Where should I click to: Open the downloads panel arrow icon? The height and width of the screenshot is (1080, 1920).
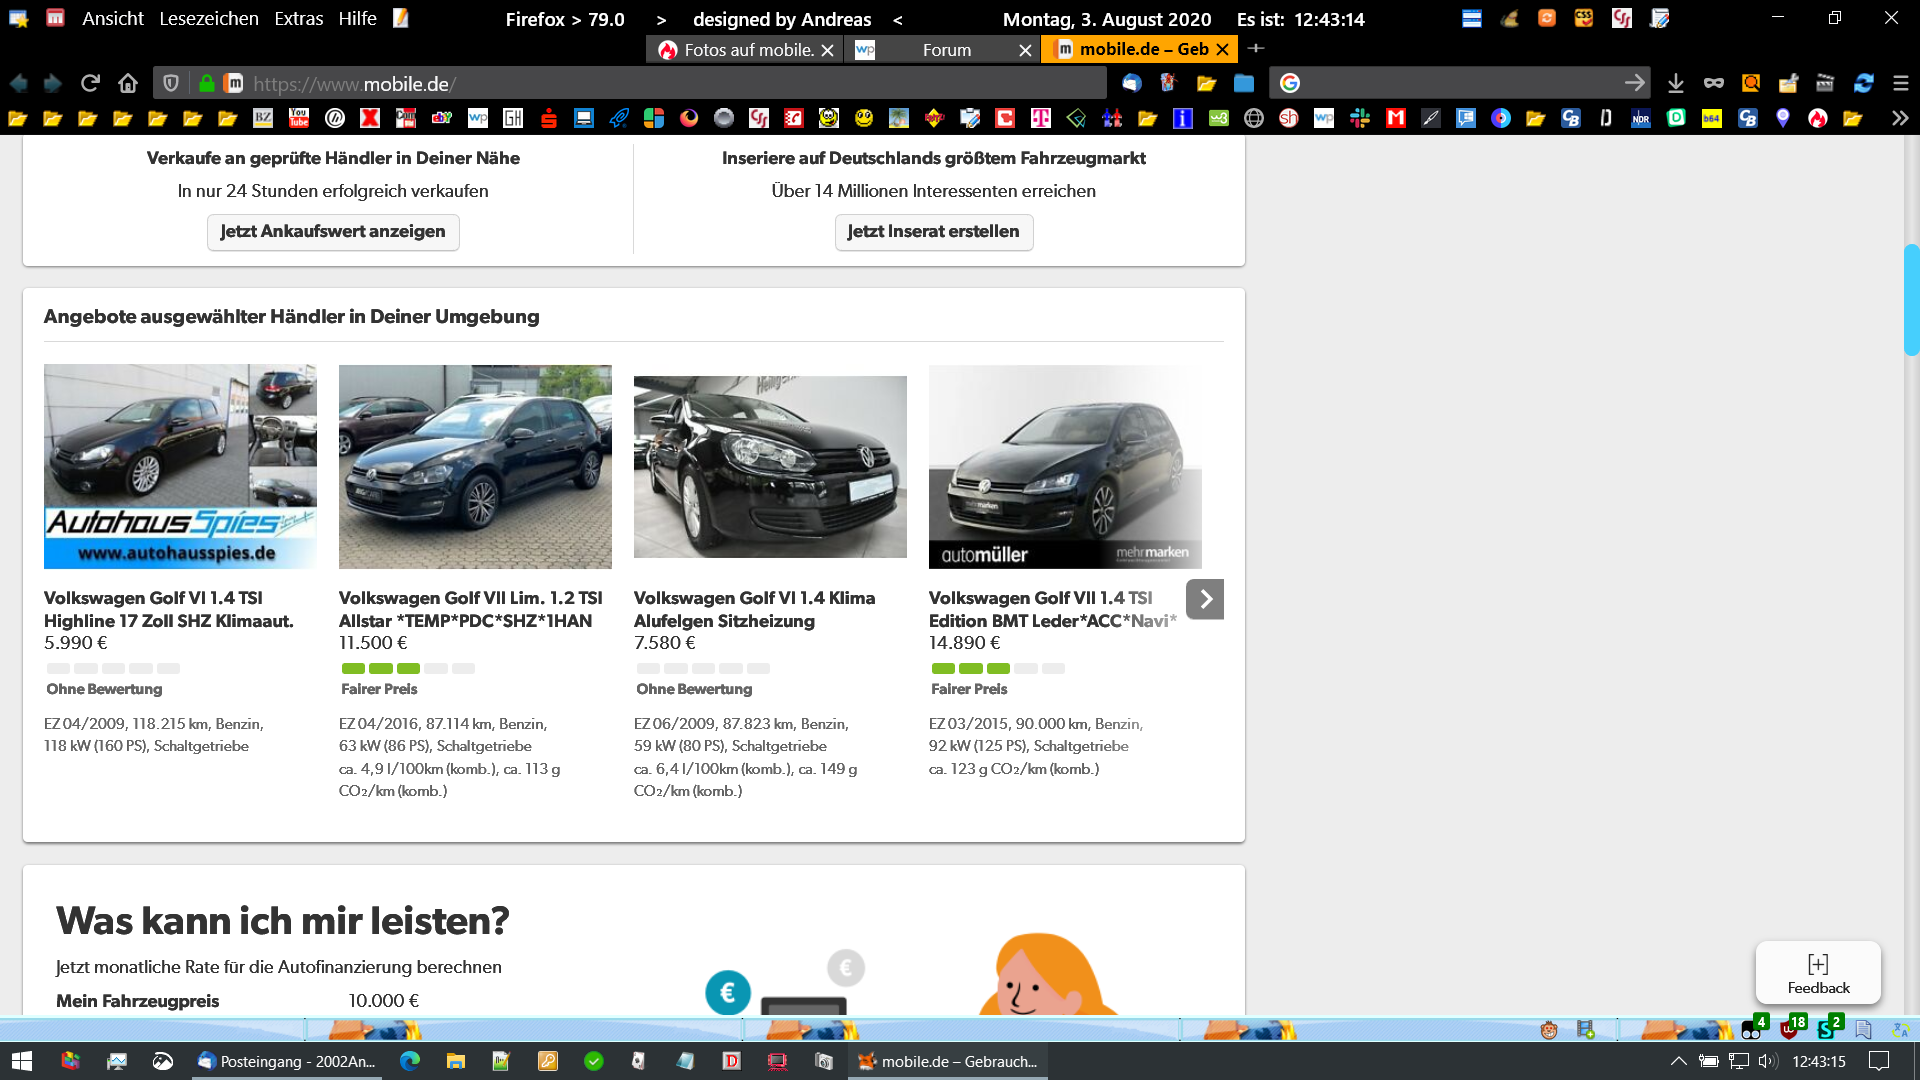tap(1676, 84)
